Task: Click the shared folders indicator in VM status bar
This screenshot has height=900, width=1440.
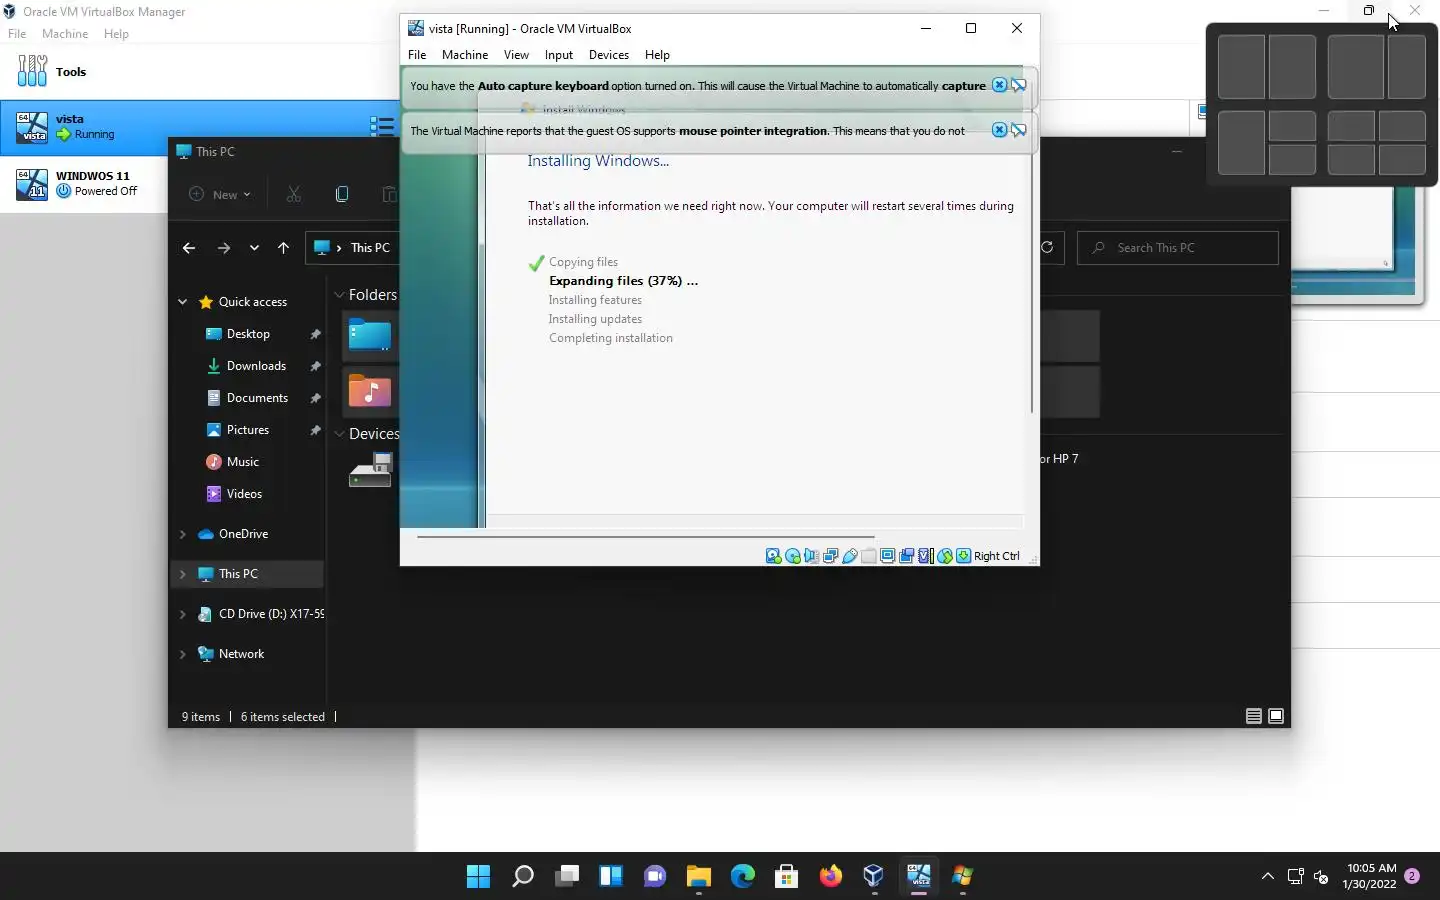Action: tap(869, 556)
